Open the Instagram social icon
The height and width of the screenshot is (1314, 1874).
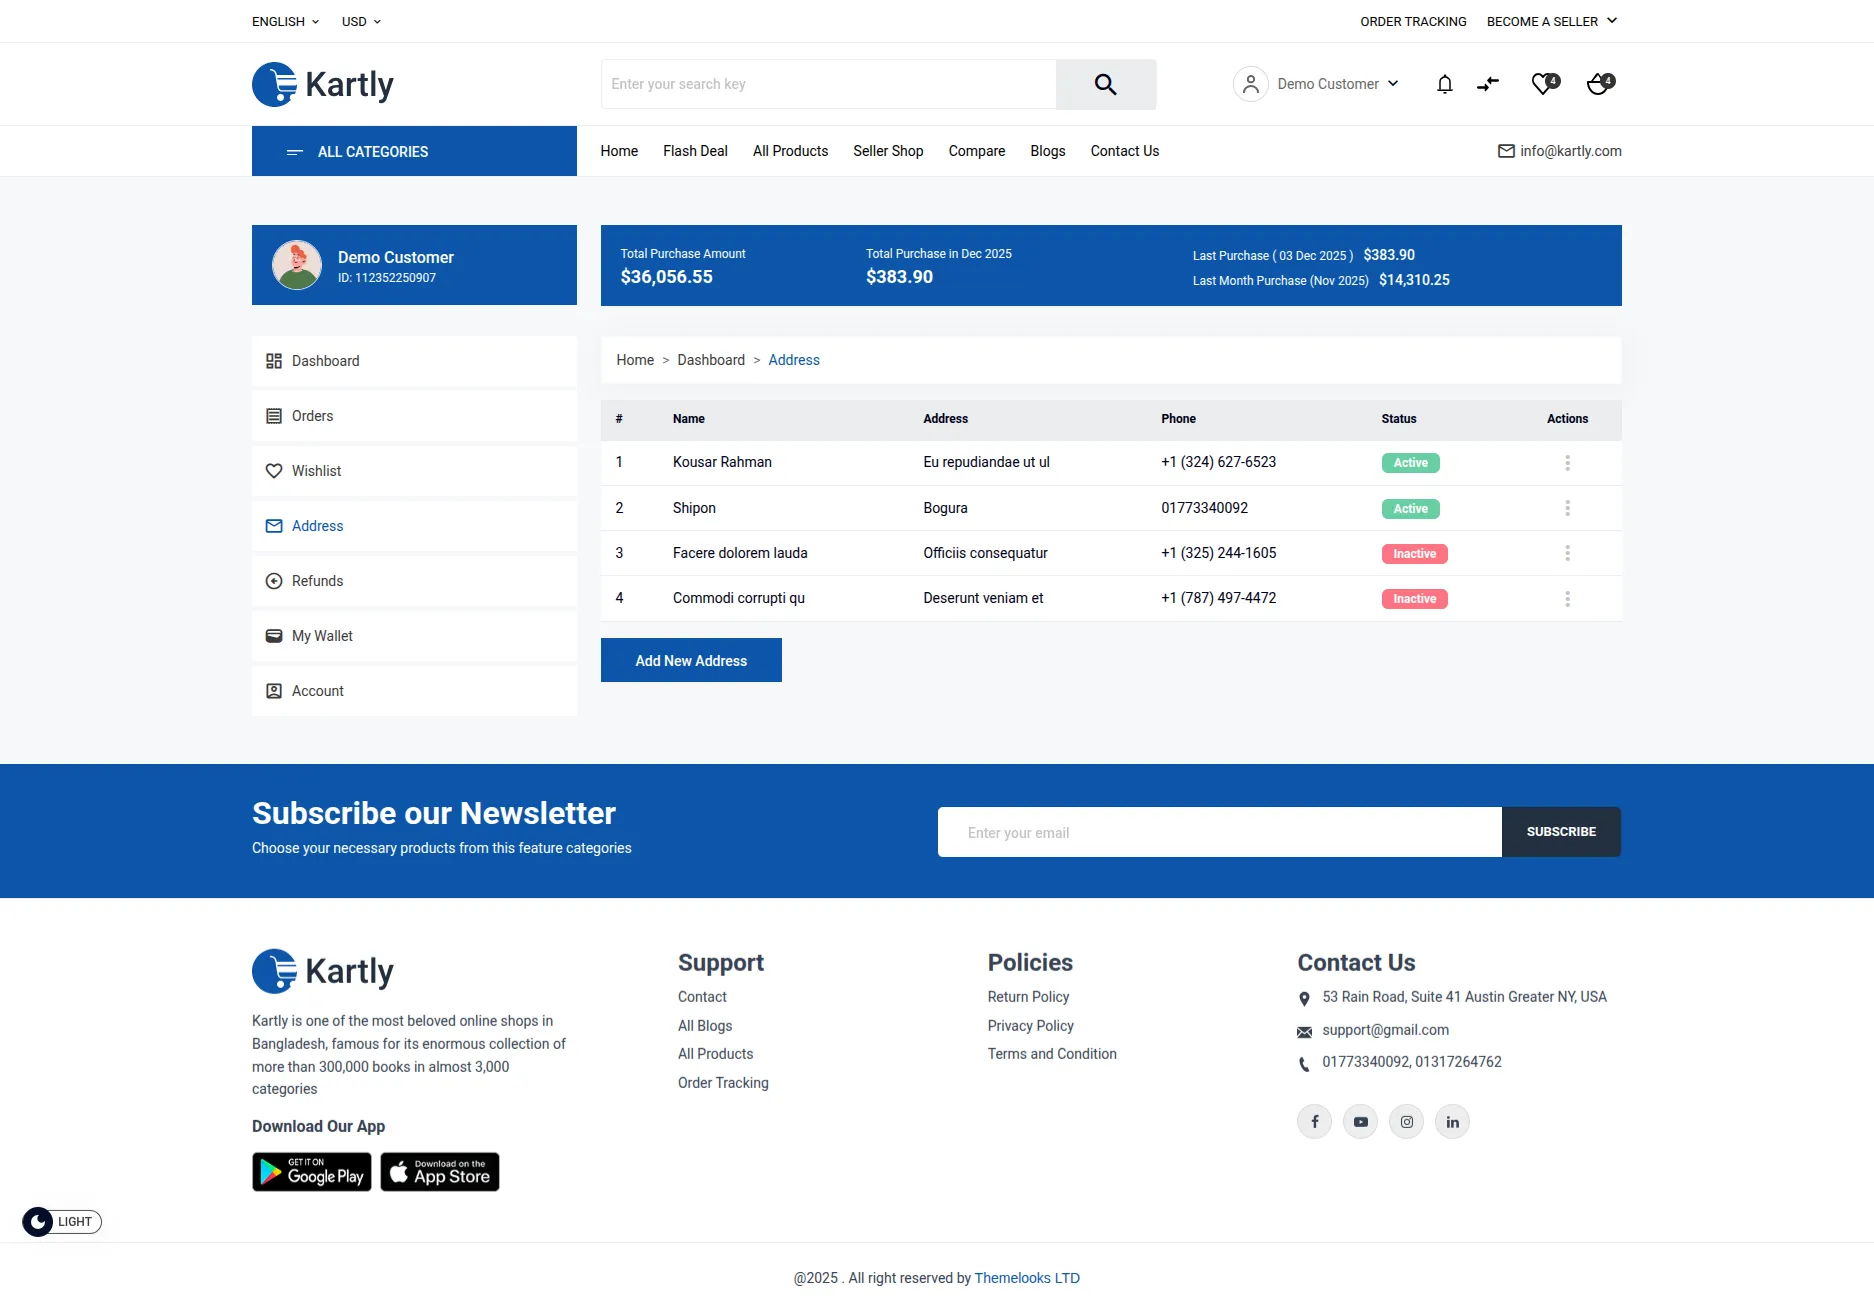pyautogui.click(x=1406, y=1122)
